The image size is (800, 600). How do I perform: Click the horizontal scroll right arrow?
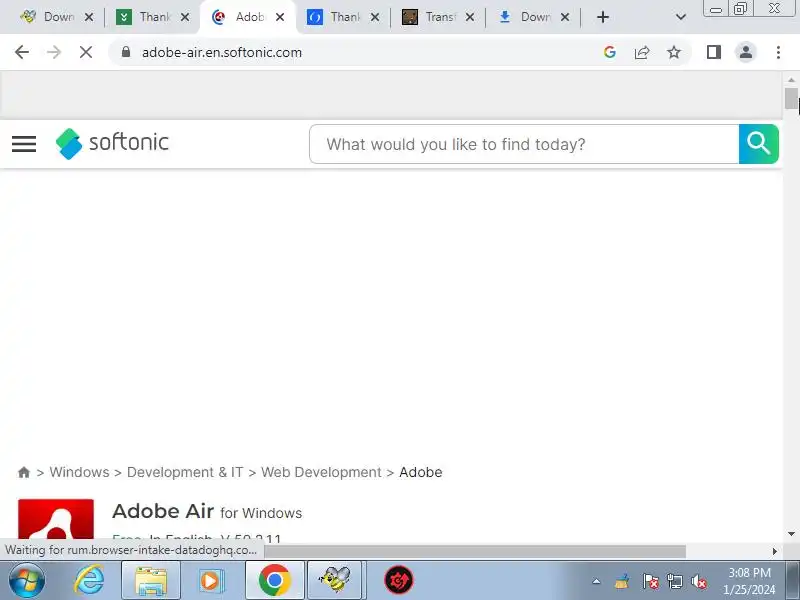coord(774,551)
